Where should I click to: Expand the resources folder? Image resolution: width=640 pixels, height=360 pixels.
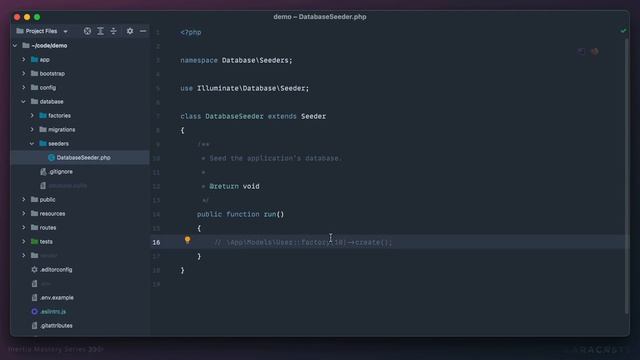[x=24, y=213]
